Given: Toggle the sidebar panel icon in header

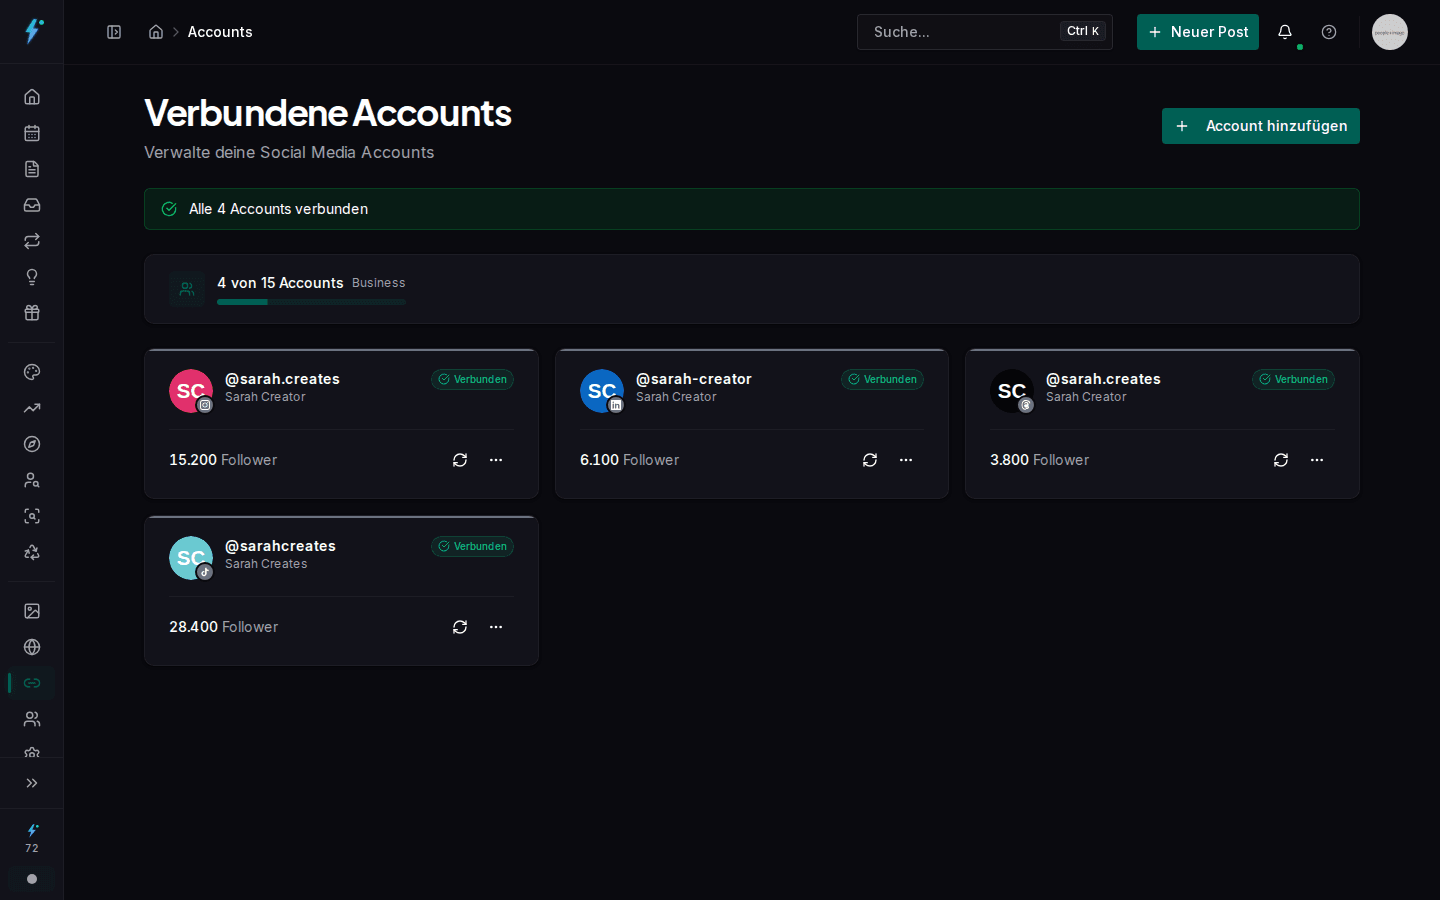Looking at the screenshot, I should point(114,32).
